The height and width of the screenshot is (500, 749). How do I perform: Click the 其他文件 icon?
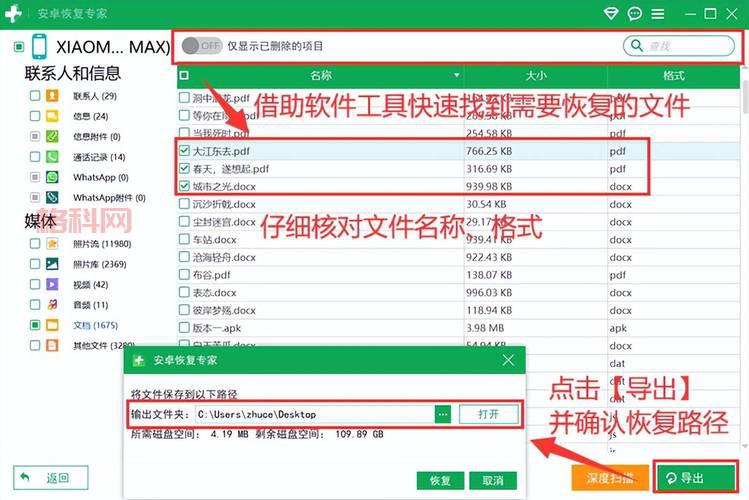[x=52, y=345]
